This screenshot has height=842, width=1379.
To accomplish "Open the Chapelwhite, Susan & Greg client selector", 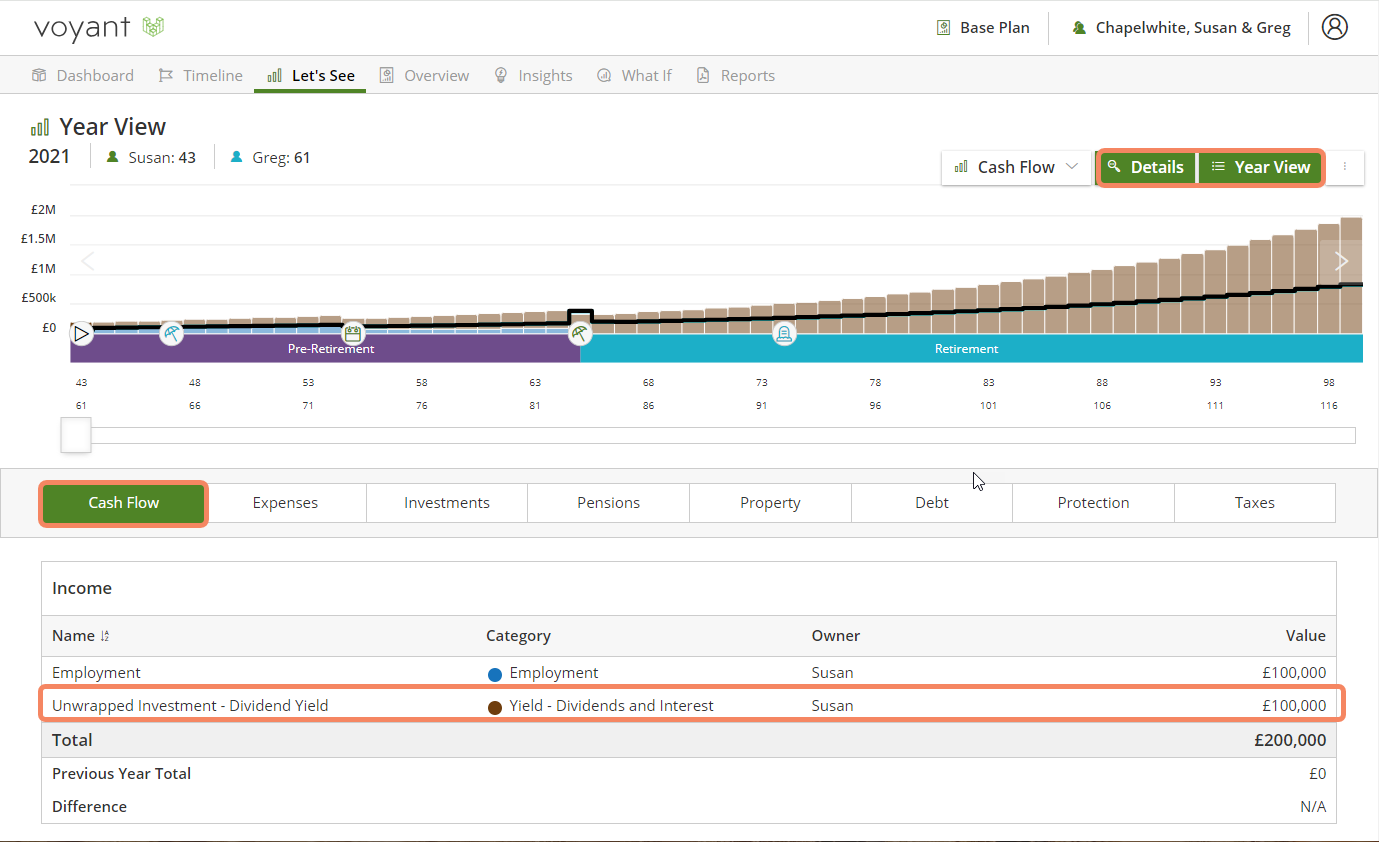I will [1181, 28].
